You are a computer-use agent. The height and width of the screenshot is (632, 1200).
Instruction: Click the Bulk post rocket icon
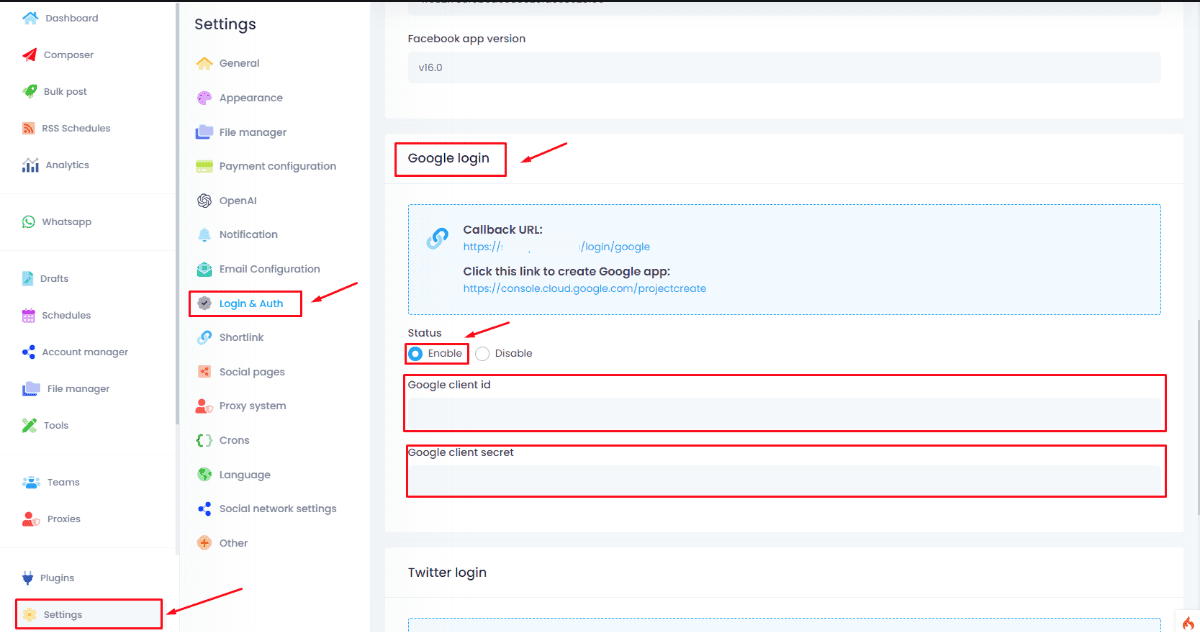click(29, 91)
